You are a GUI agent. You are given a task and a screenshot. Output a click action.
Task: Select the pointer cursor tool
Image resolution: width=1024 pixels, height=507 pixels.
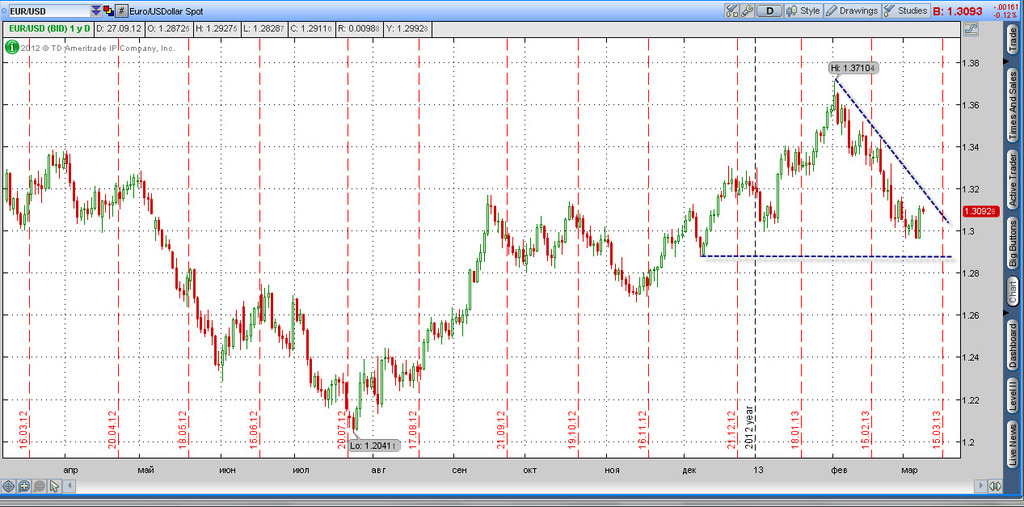[x=54, y=486]
